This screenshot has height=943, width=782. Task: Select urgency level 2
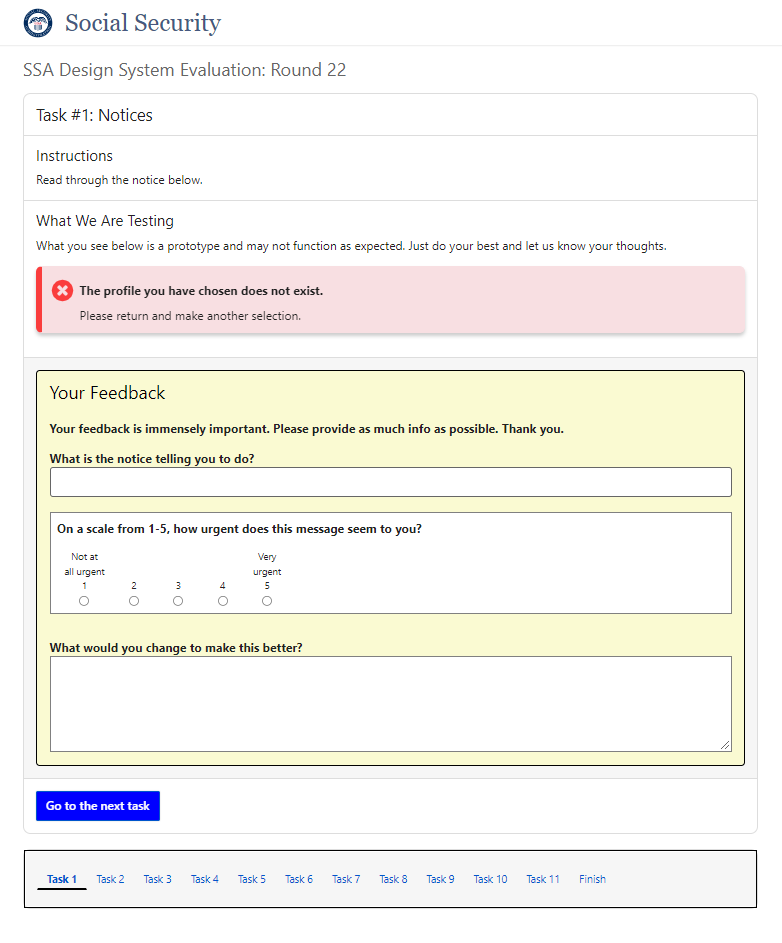click(134, 600)
